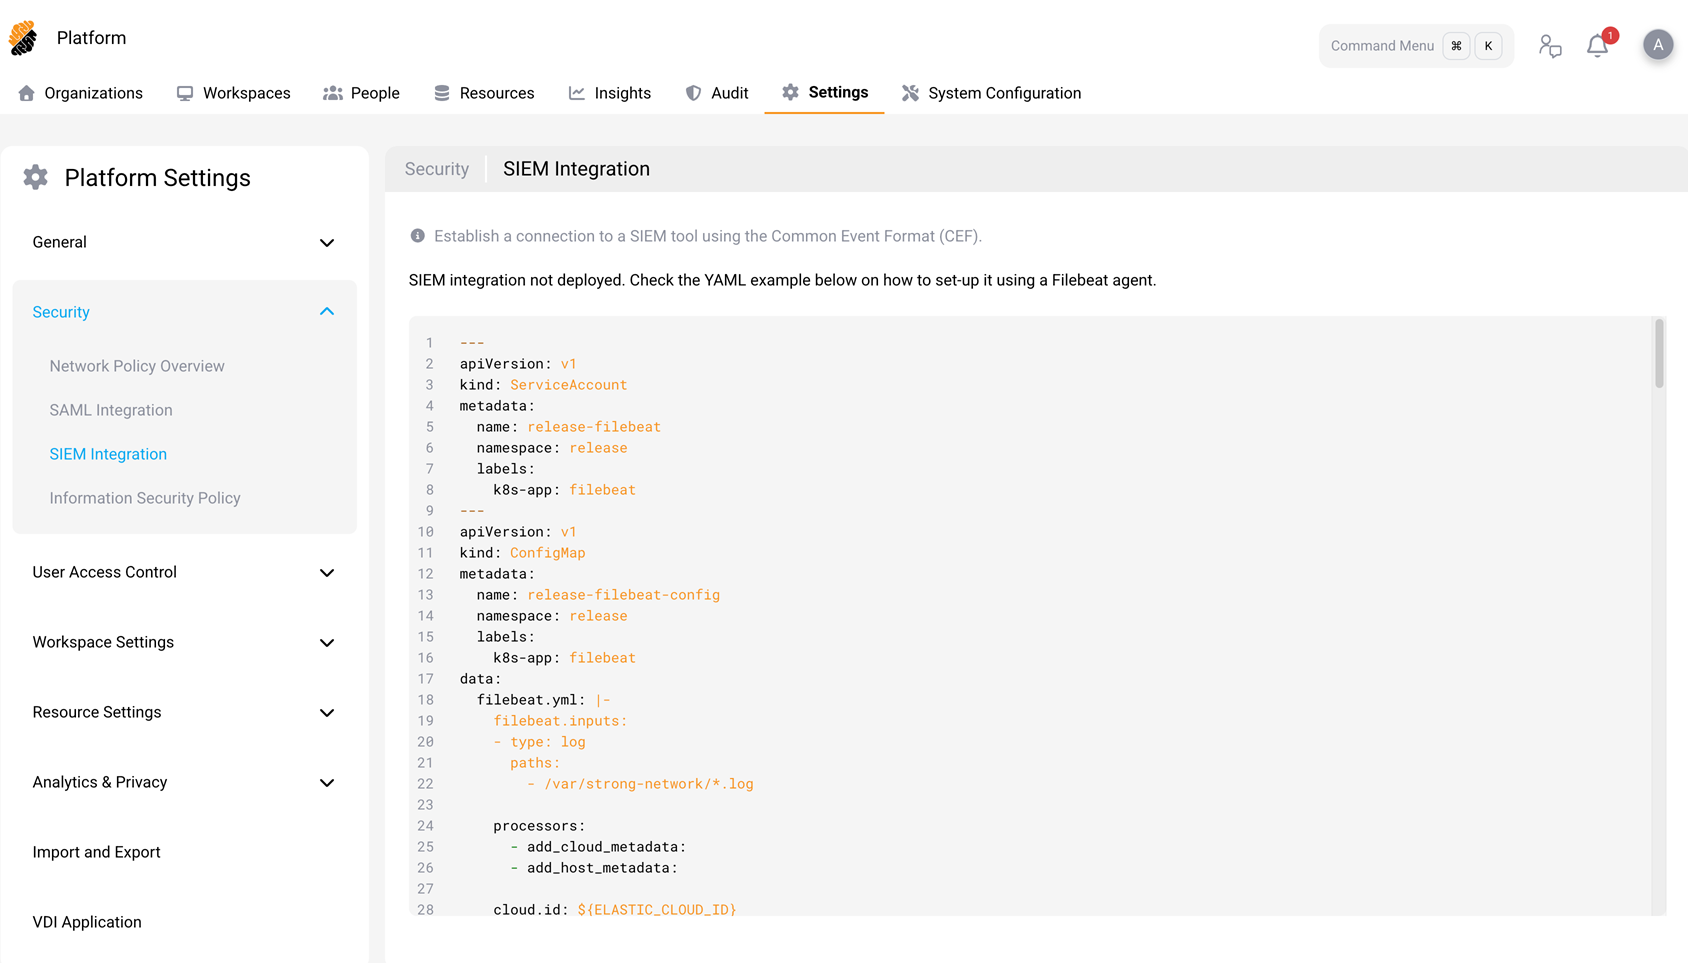Collapse the Security section
1688x963 pixels.
[x=327, y=311]
